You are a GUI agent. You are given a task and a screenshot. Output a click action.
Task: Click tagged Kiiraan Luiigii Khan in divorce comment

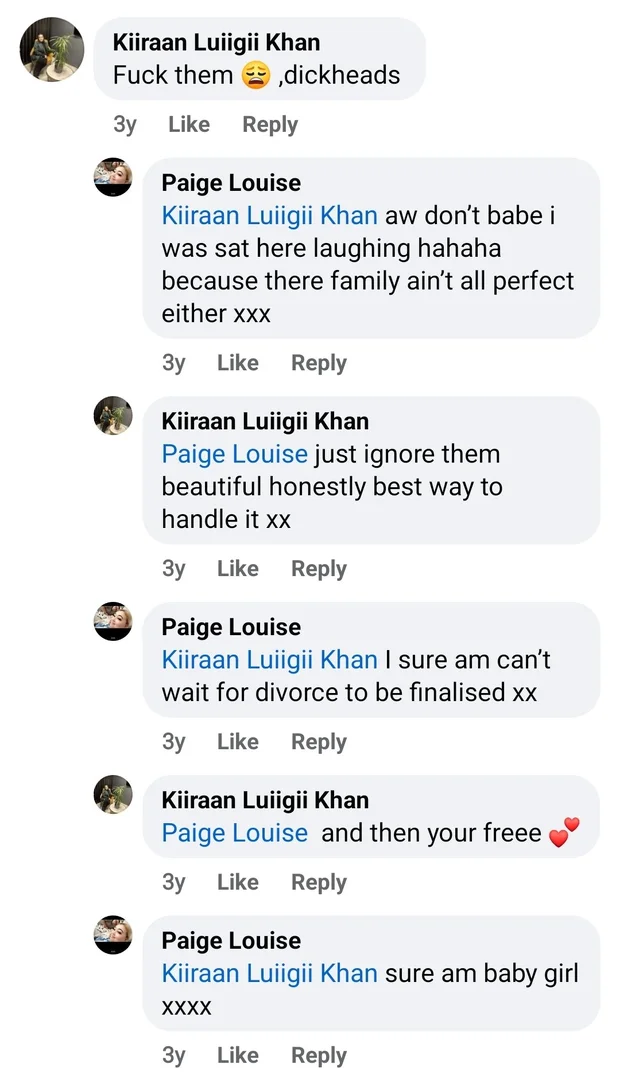269,660
